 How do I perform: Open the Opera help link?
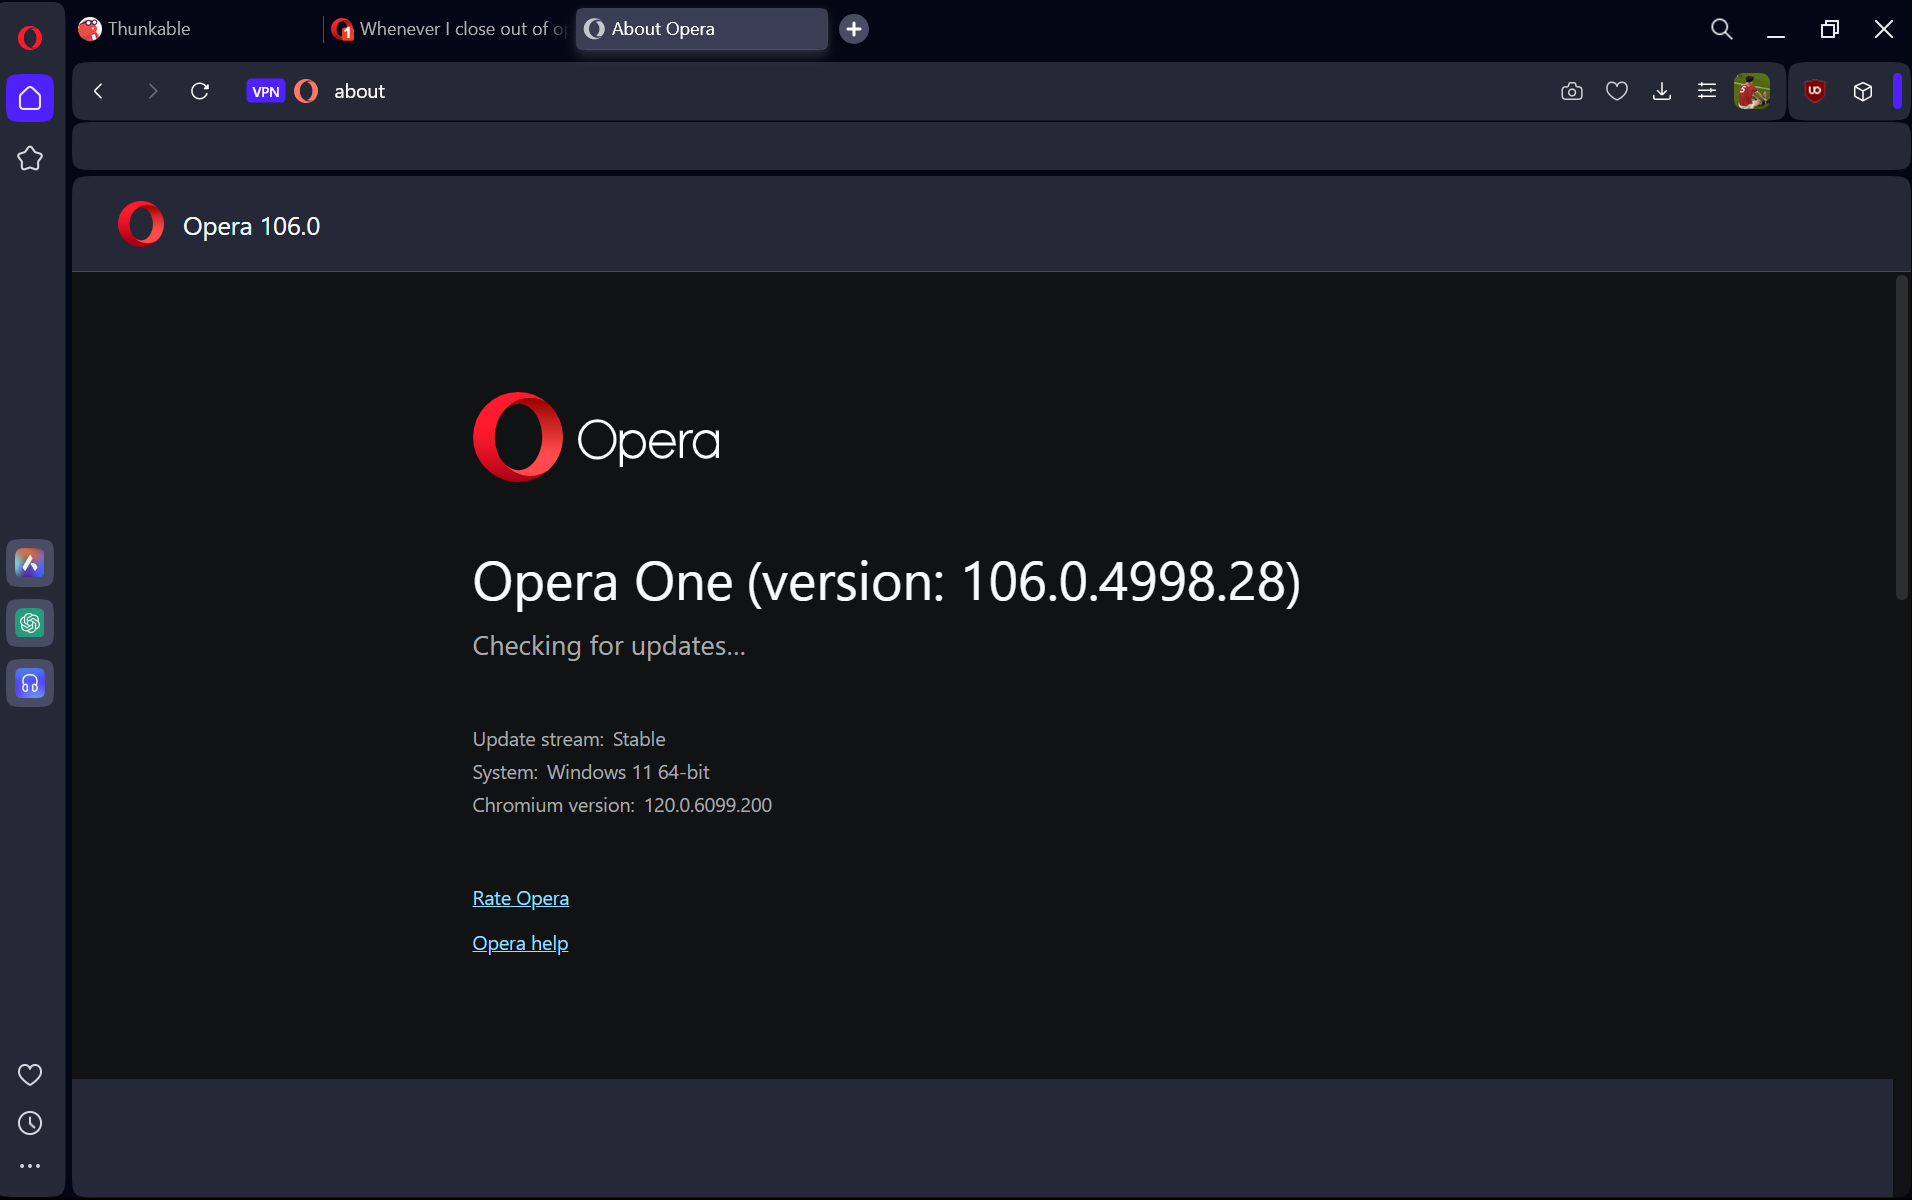520,943
